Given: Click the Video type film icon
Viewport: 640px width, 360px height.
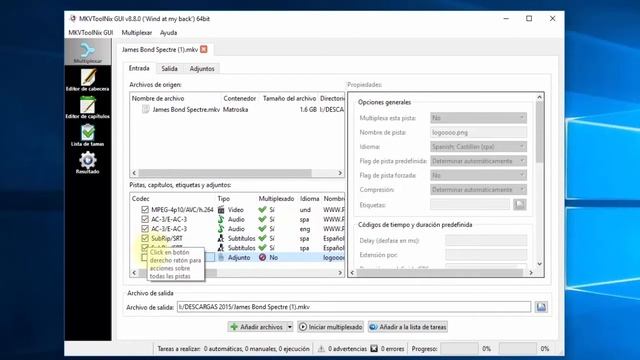Looking at the screenshot, I should (x=221, y=210).
